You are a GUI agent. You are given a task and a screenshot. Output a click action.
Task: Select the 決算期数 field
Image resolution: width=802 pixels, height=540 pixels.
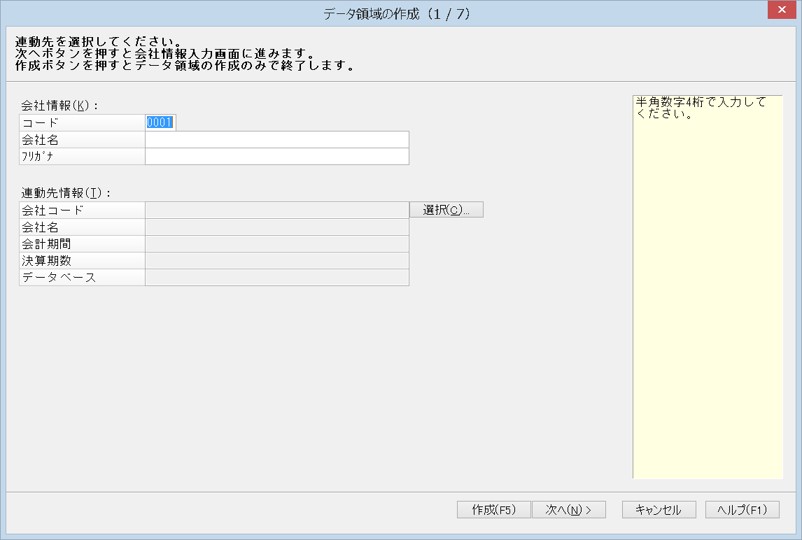click(277, 261)
